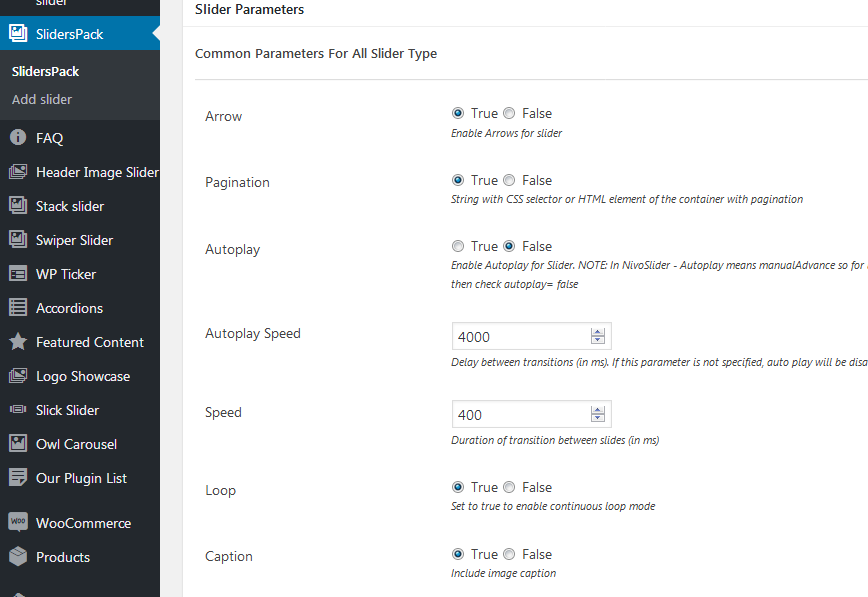Click the Owl Carousel sidebar icon
Viewport: 868px width, 597px height.
pyautogui.click(x=18, y=444)
